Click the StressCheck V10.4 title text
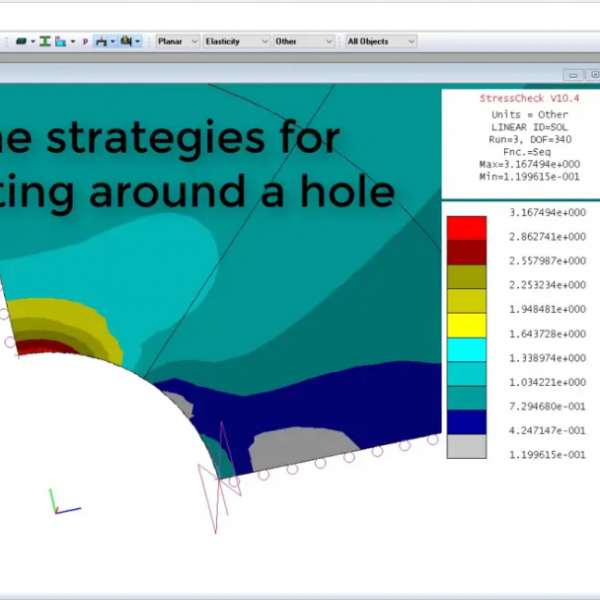 point(530,98)
